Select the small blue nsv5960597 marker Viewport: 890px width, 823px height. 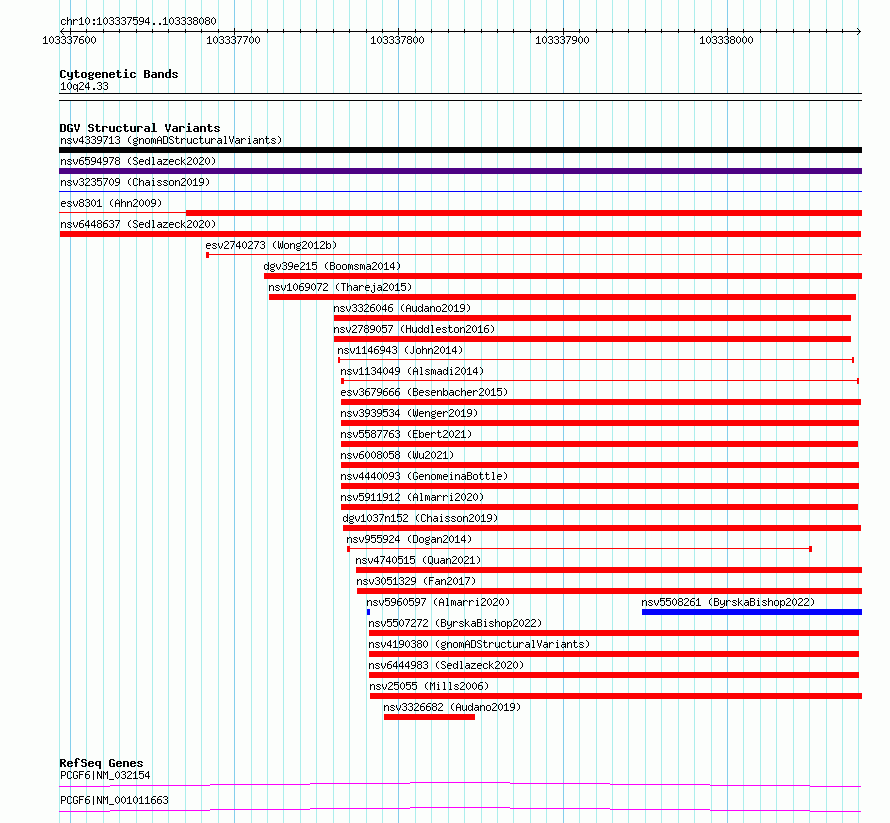coord(368,612)
